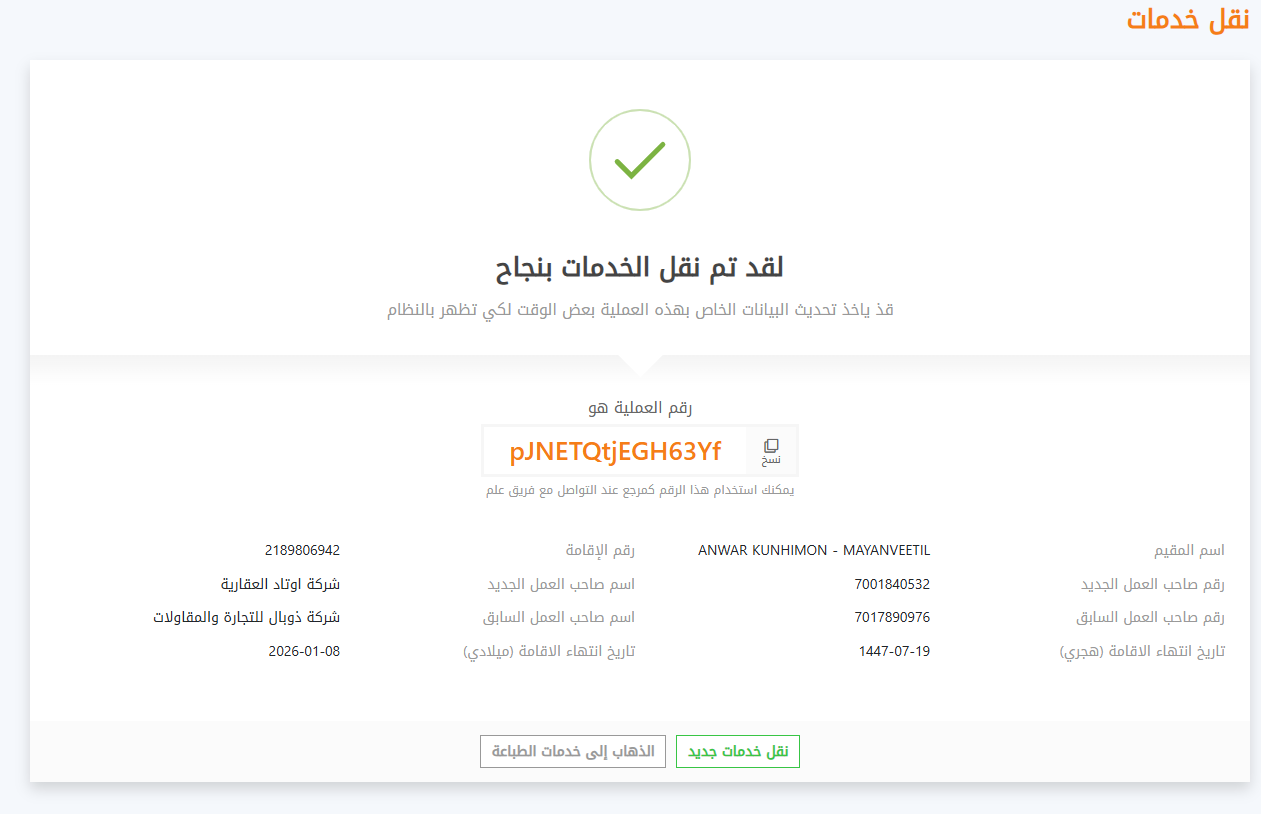Click new employer number 7001840532
The width and height of the screenshot is (1261, 814).
pos(892,584)
